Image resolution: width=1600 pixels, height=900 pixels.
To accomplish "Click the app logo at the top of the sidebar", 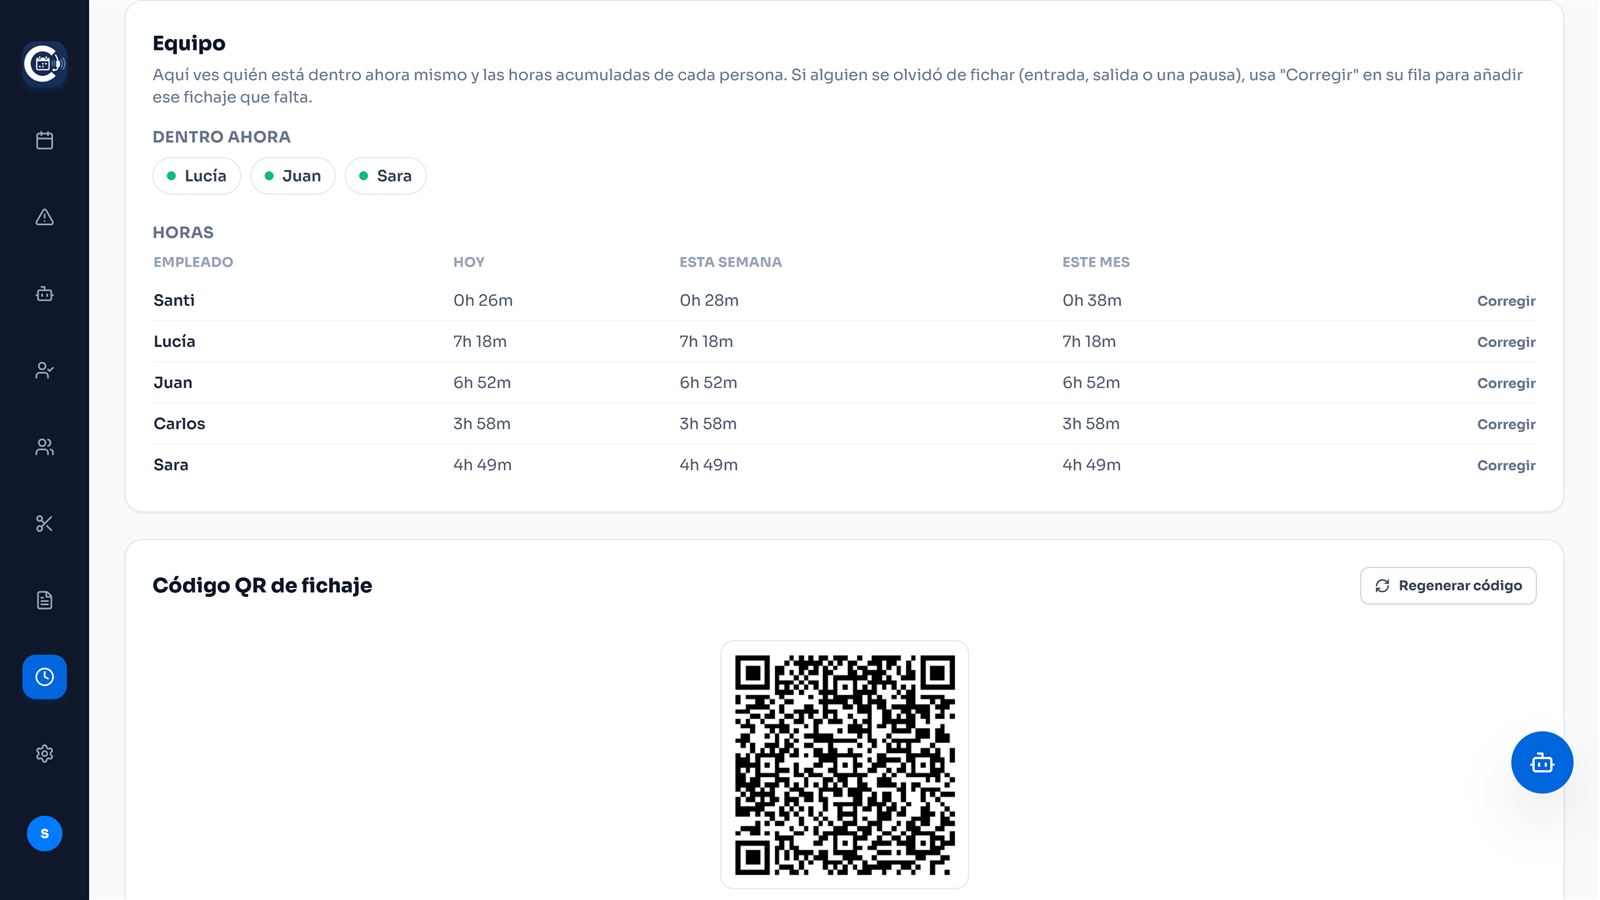I will (x=44, y=64).
